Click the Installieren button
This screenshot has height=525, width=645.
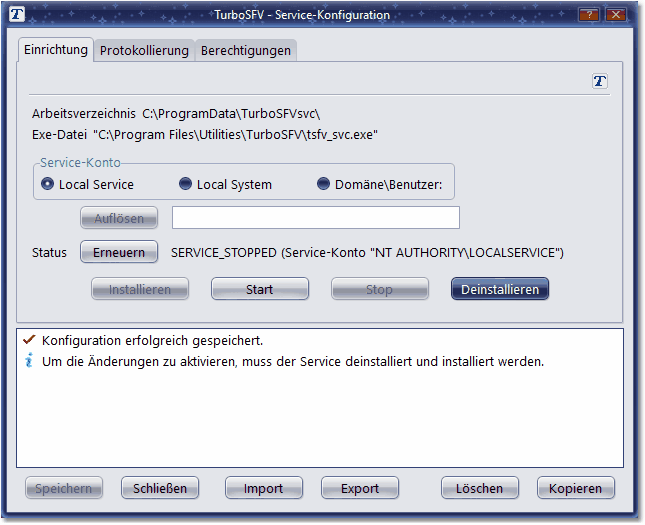[x=140, y=289]
